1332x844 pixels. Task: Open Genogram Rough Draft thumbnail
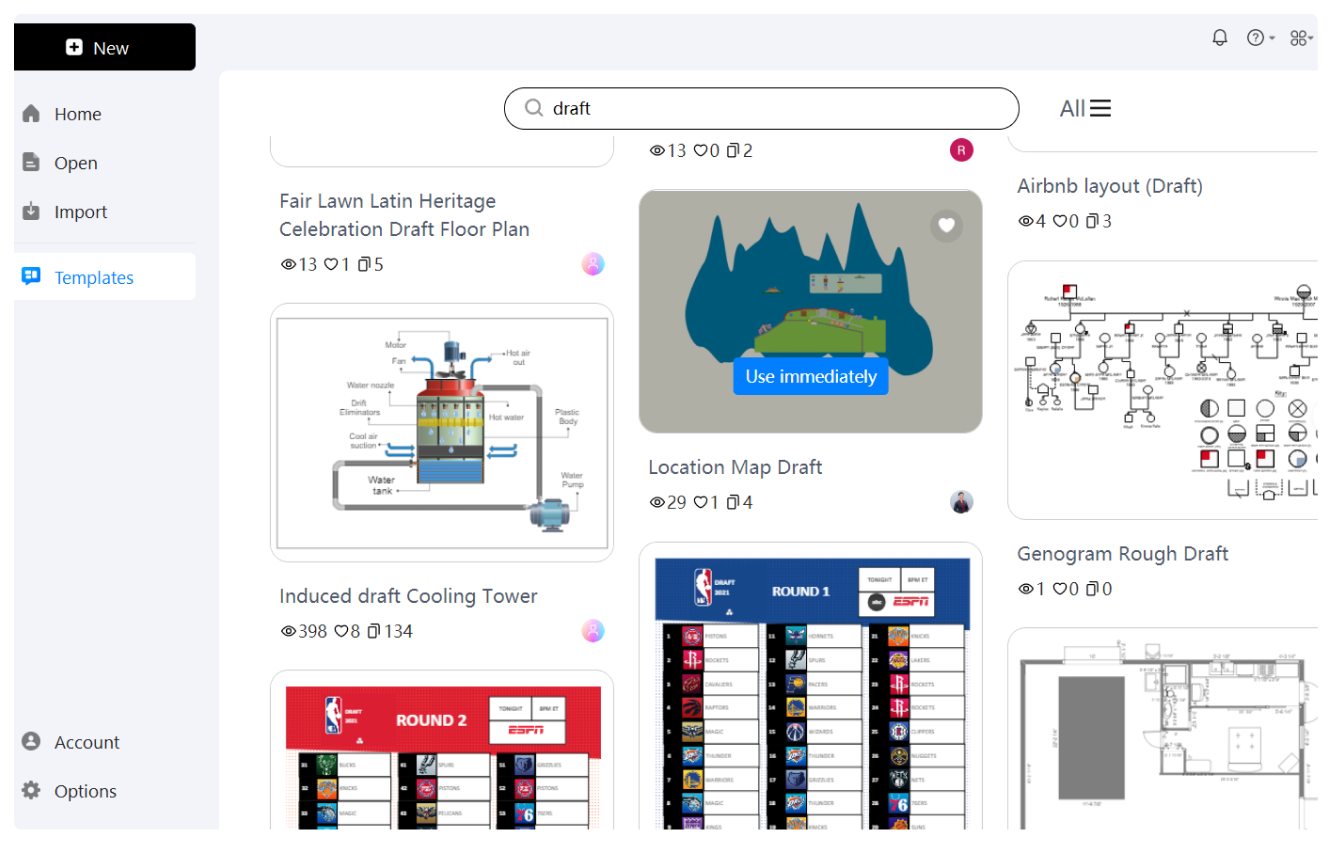tap(1162, 390)
